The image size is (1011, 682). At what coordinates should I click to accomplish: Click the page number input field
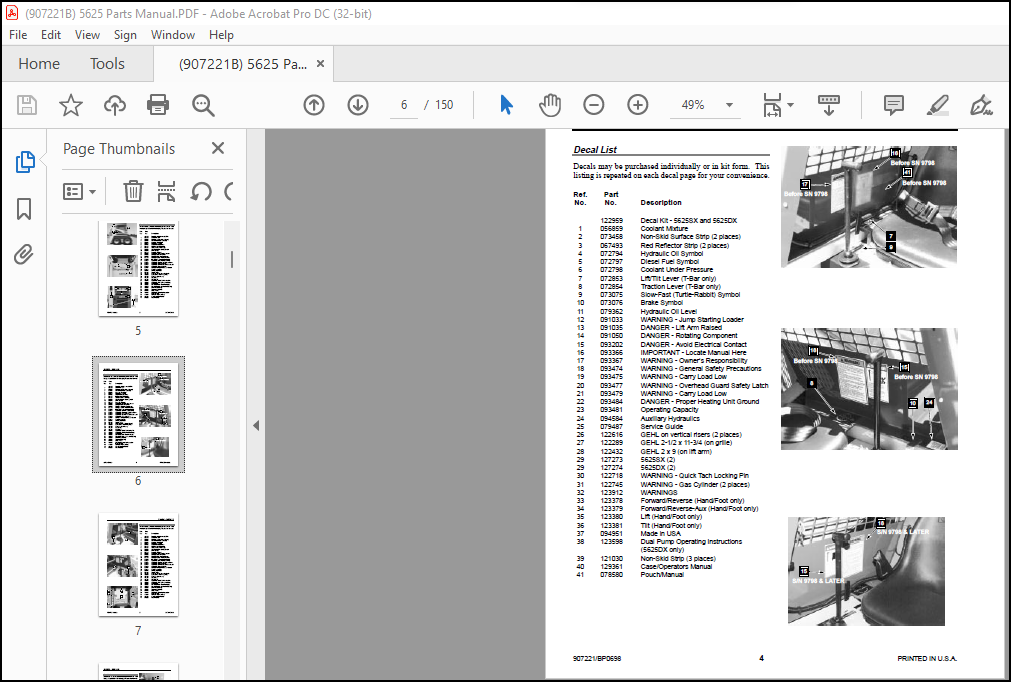point(404,105)
